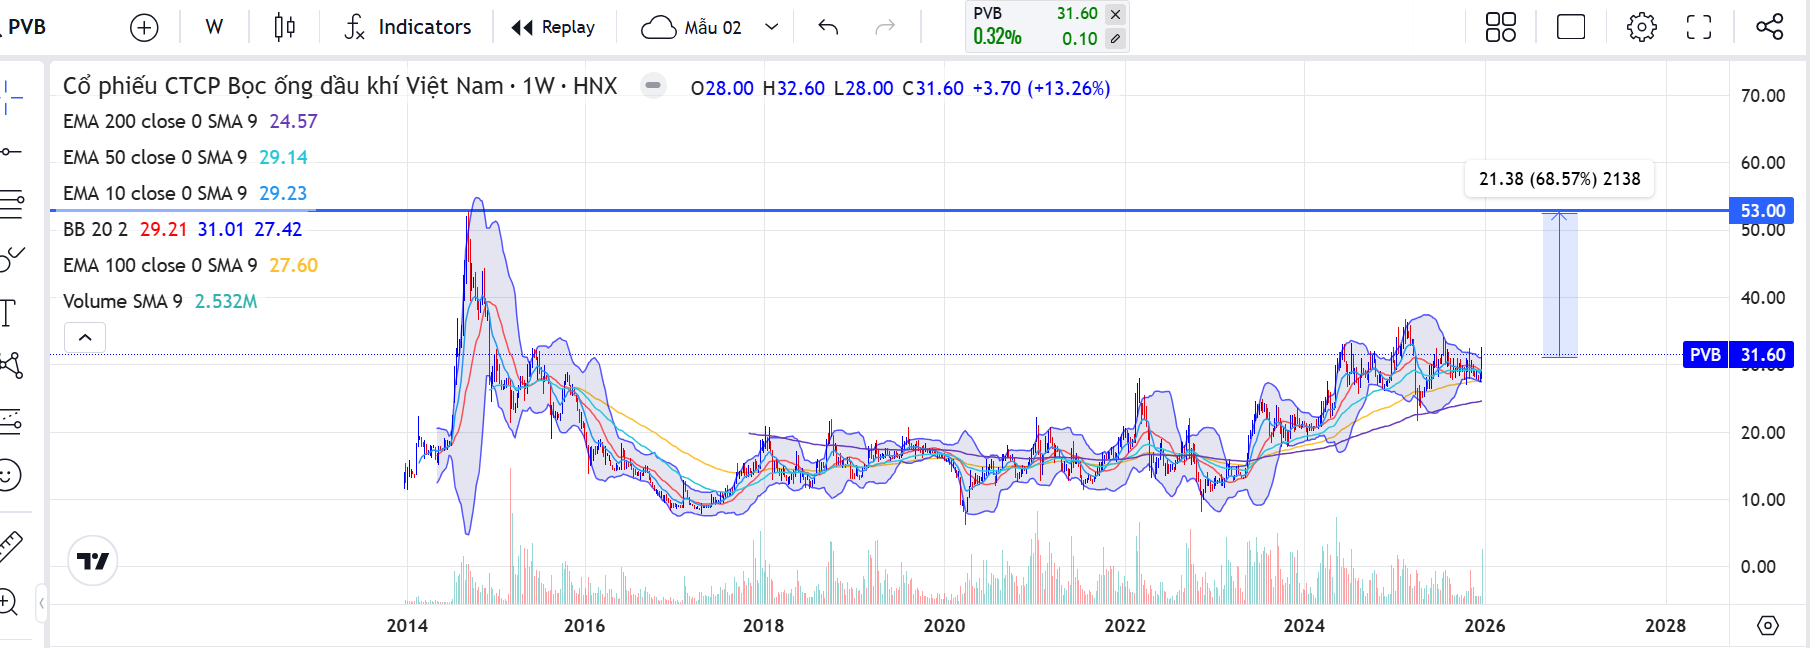Click the 2016 time axis label

pyautogui.click(x=584, y=626)
